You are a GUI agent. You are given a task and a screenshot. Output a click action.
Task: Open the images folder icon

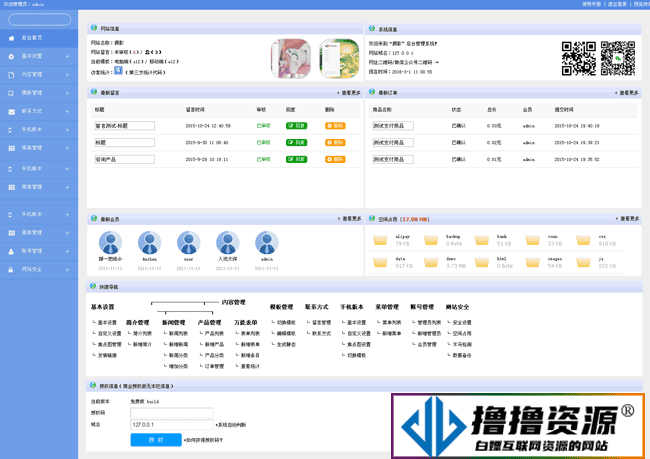533,262
